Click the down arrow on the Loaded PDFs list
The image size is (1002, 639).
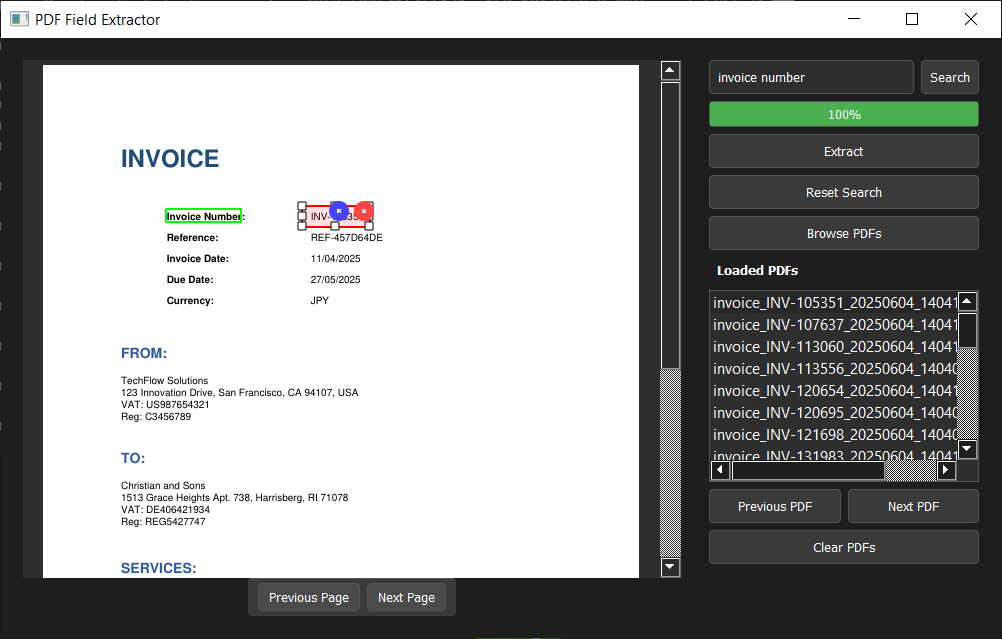pos(966,449)
